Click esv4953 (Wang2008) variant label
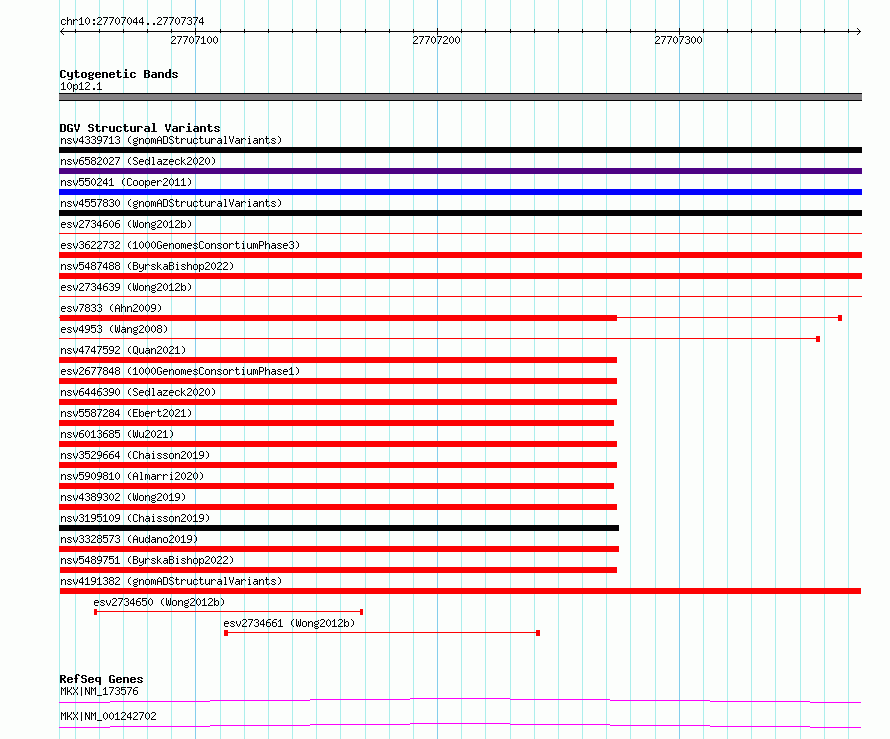The width and height of the screenshot is (890, 739). (x=114, y=329)
